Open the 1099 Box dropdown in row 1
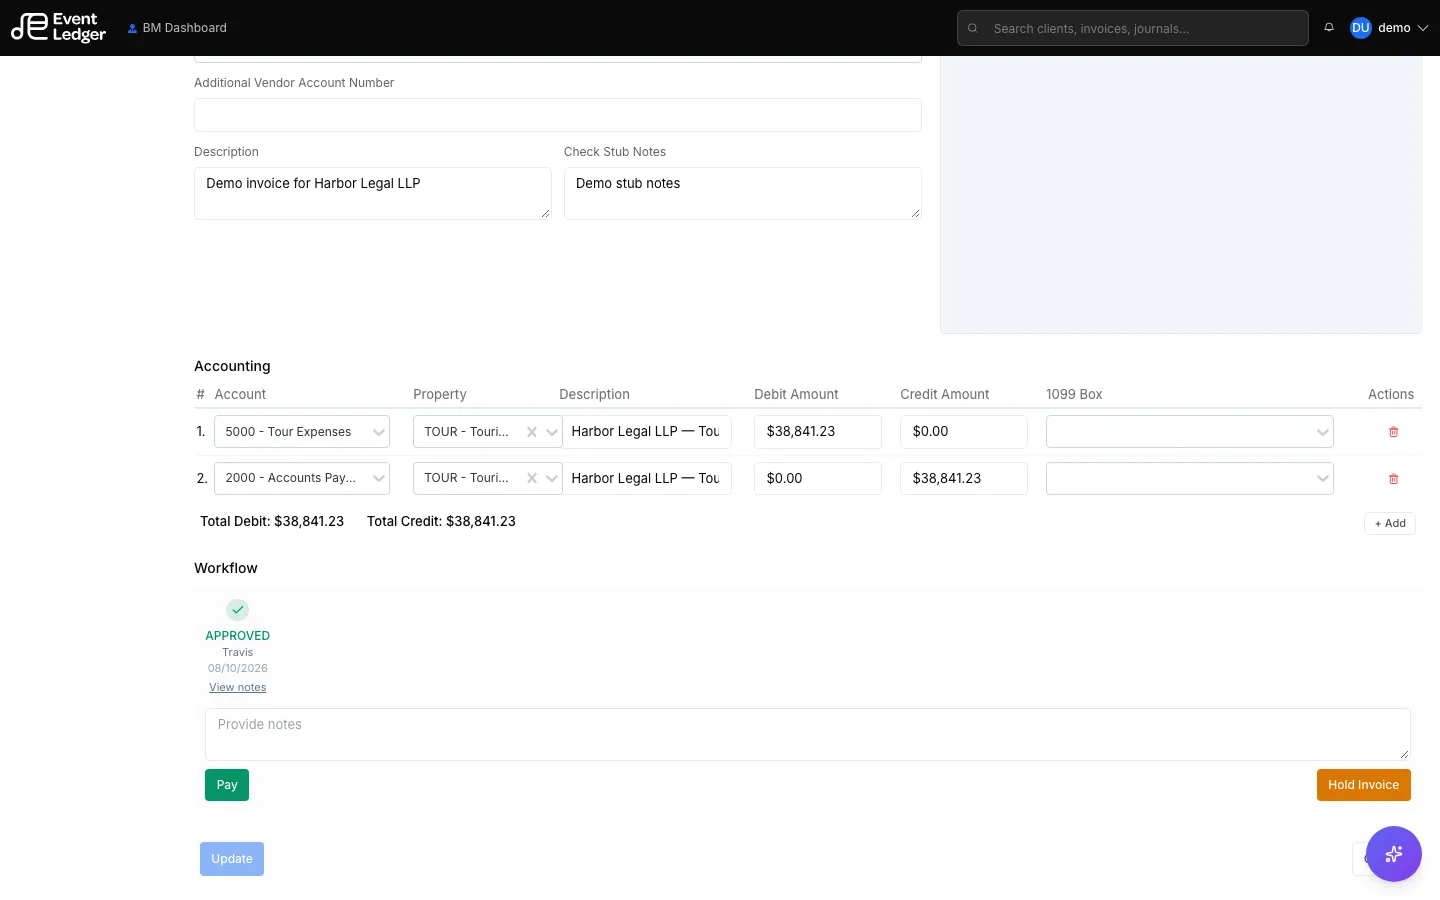The width and height of the screenshot is (1440, 900). [x=1190, y=432]
